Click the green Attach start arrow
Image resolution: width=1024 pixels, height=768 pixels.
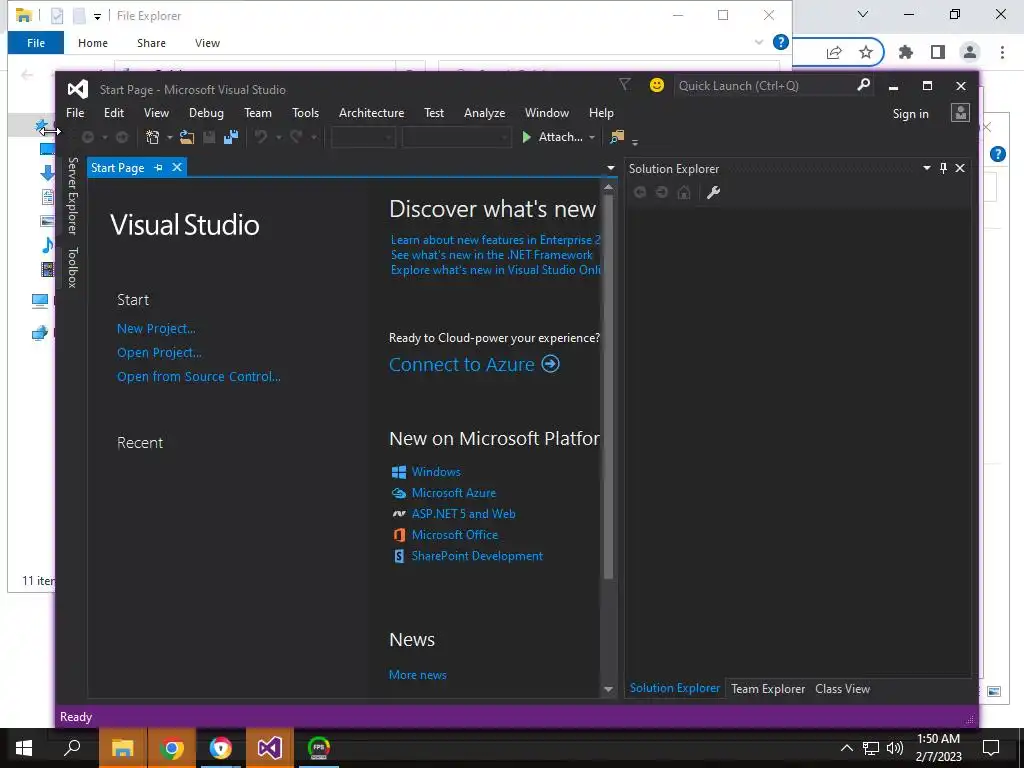pos(526,137)
